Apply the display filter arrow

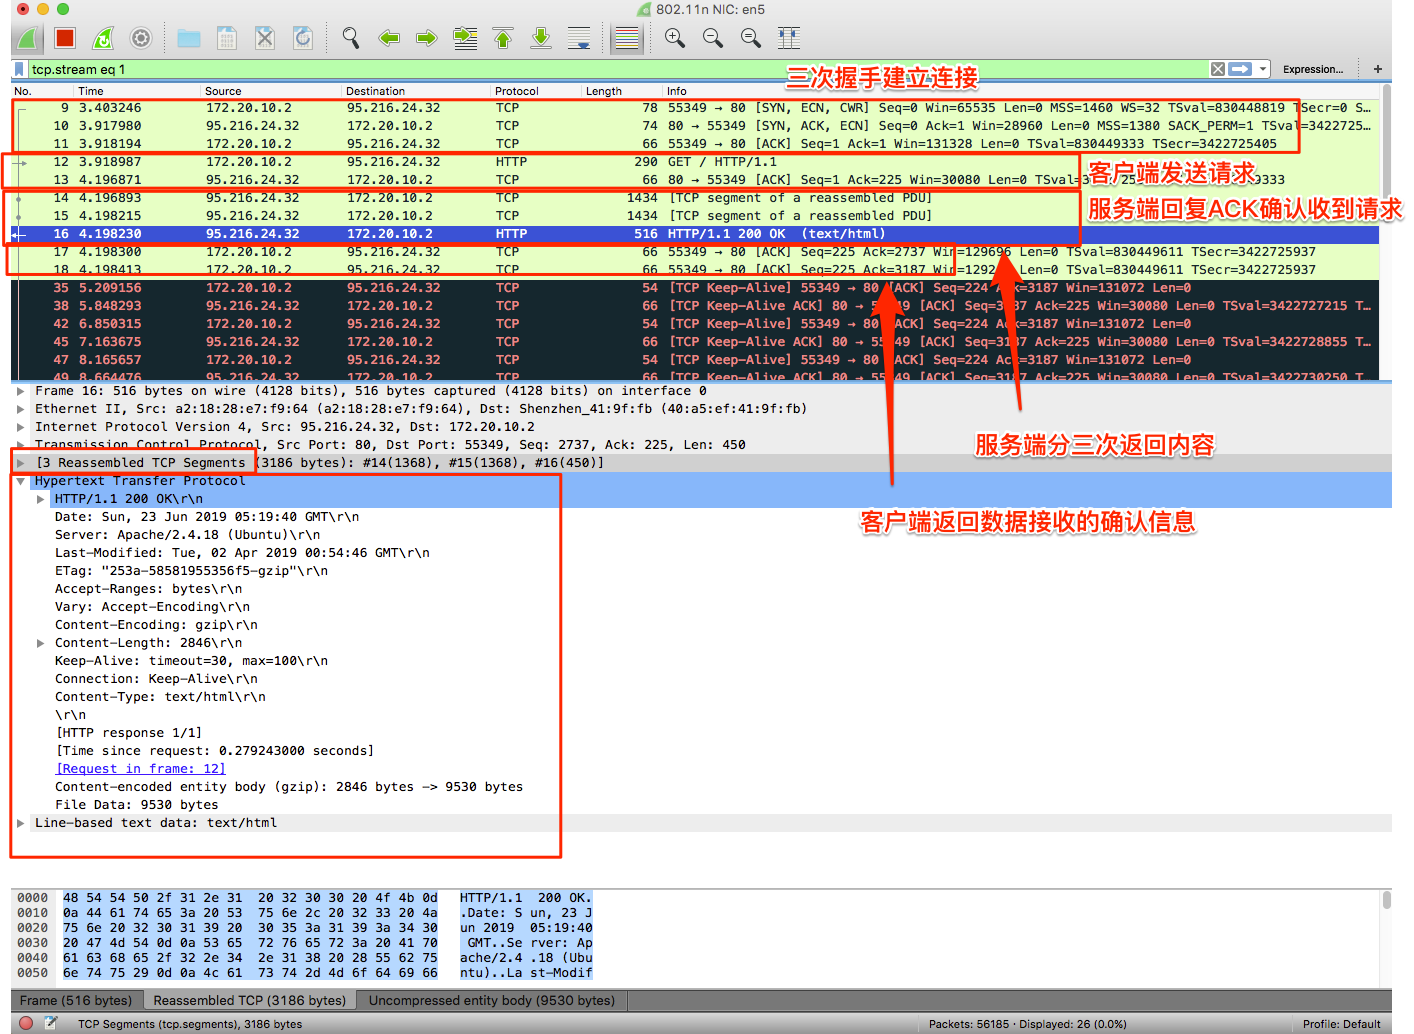coord(1241,69)
